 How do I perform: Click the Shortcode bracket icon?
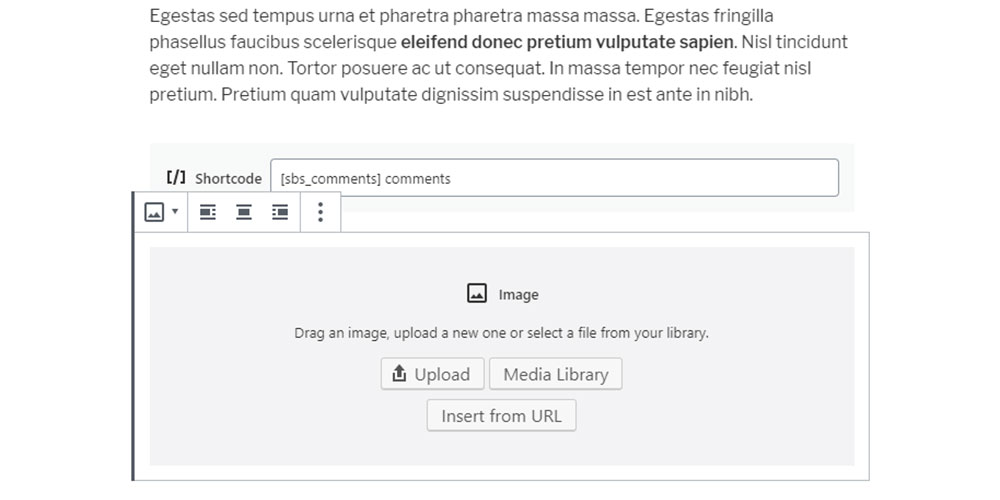pos(176,177)
